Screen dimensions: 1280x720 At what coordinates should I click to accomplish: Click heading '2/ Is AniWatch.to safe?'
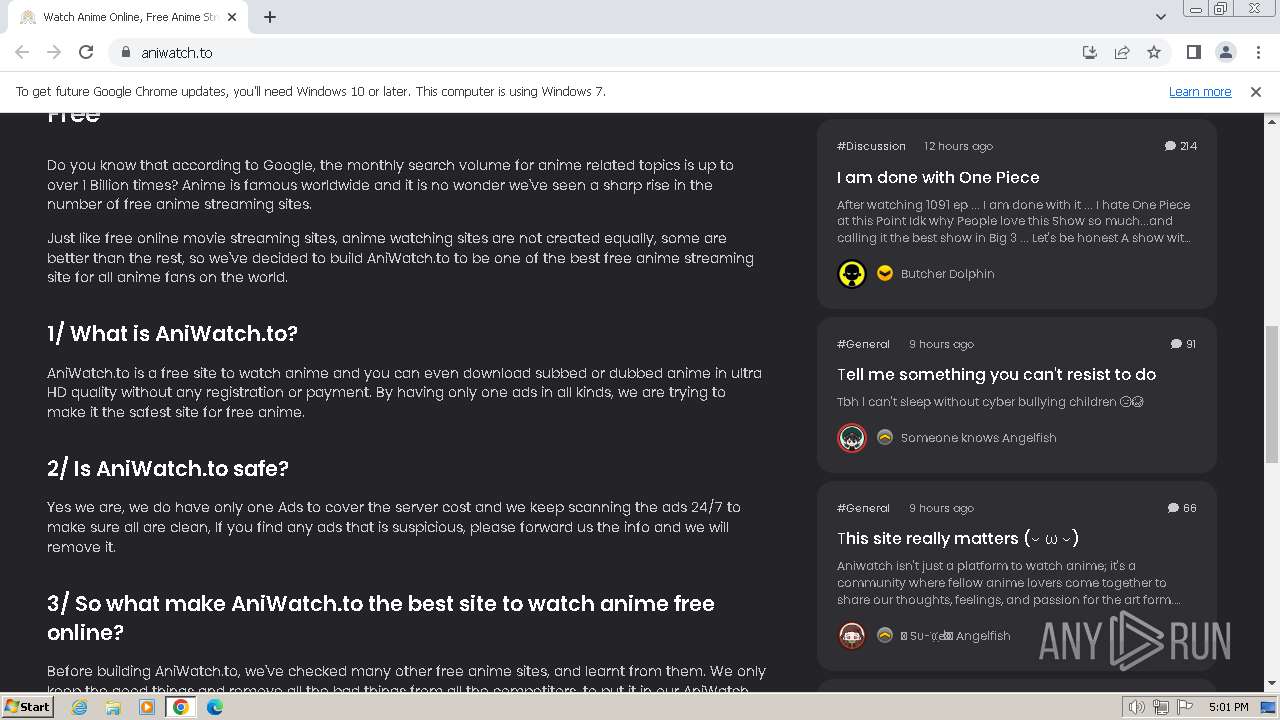click(168, 468)
